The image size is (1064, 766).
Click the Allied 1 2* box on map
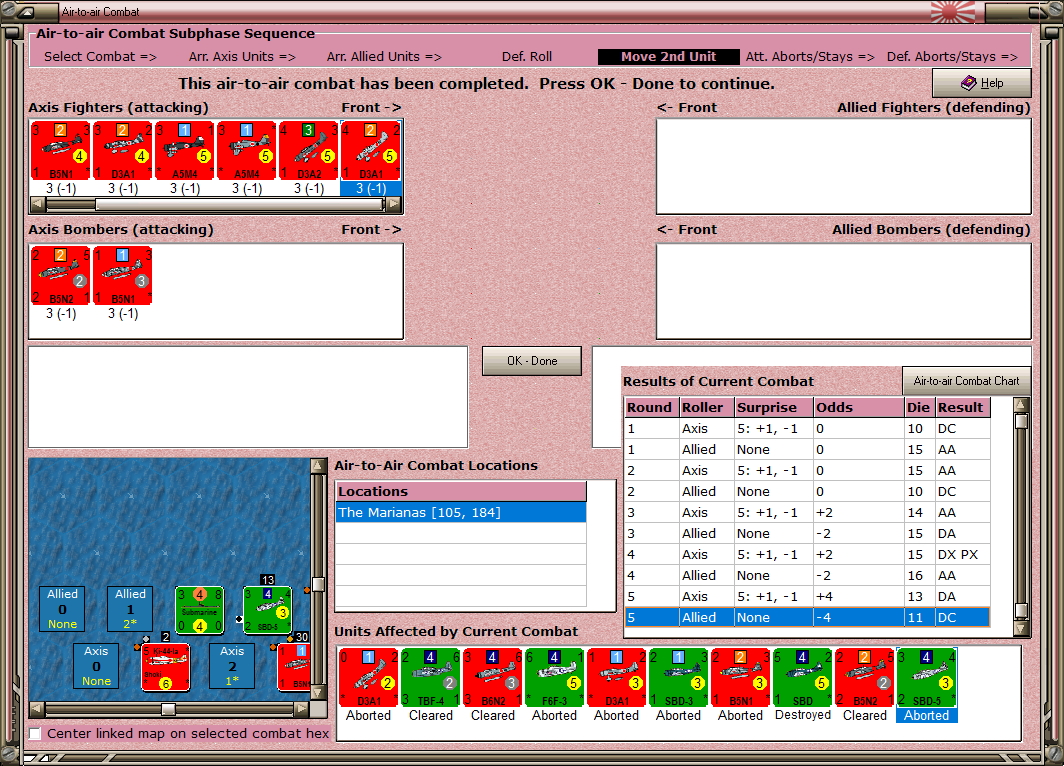point(130,609)
